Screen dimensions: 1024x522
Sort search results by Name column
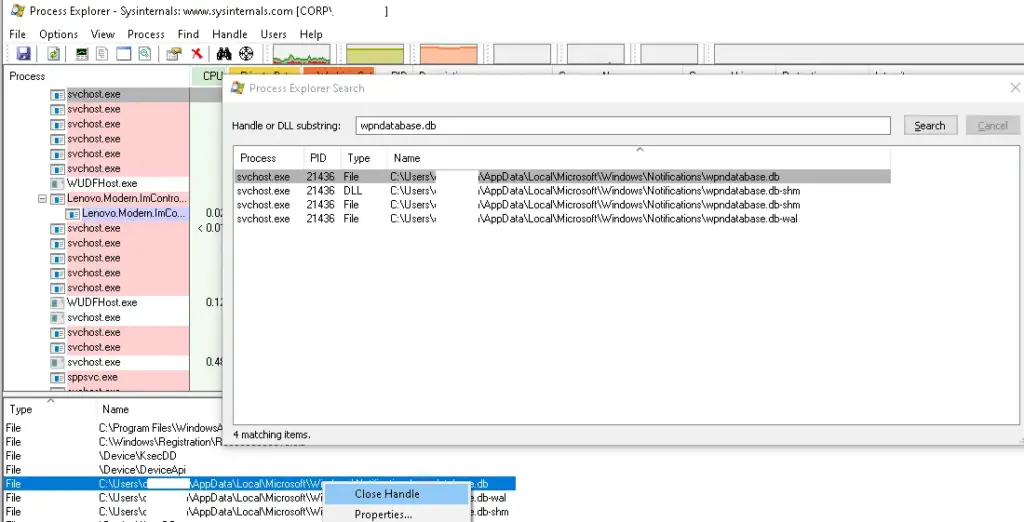(638, 158)
